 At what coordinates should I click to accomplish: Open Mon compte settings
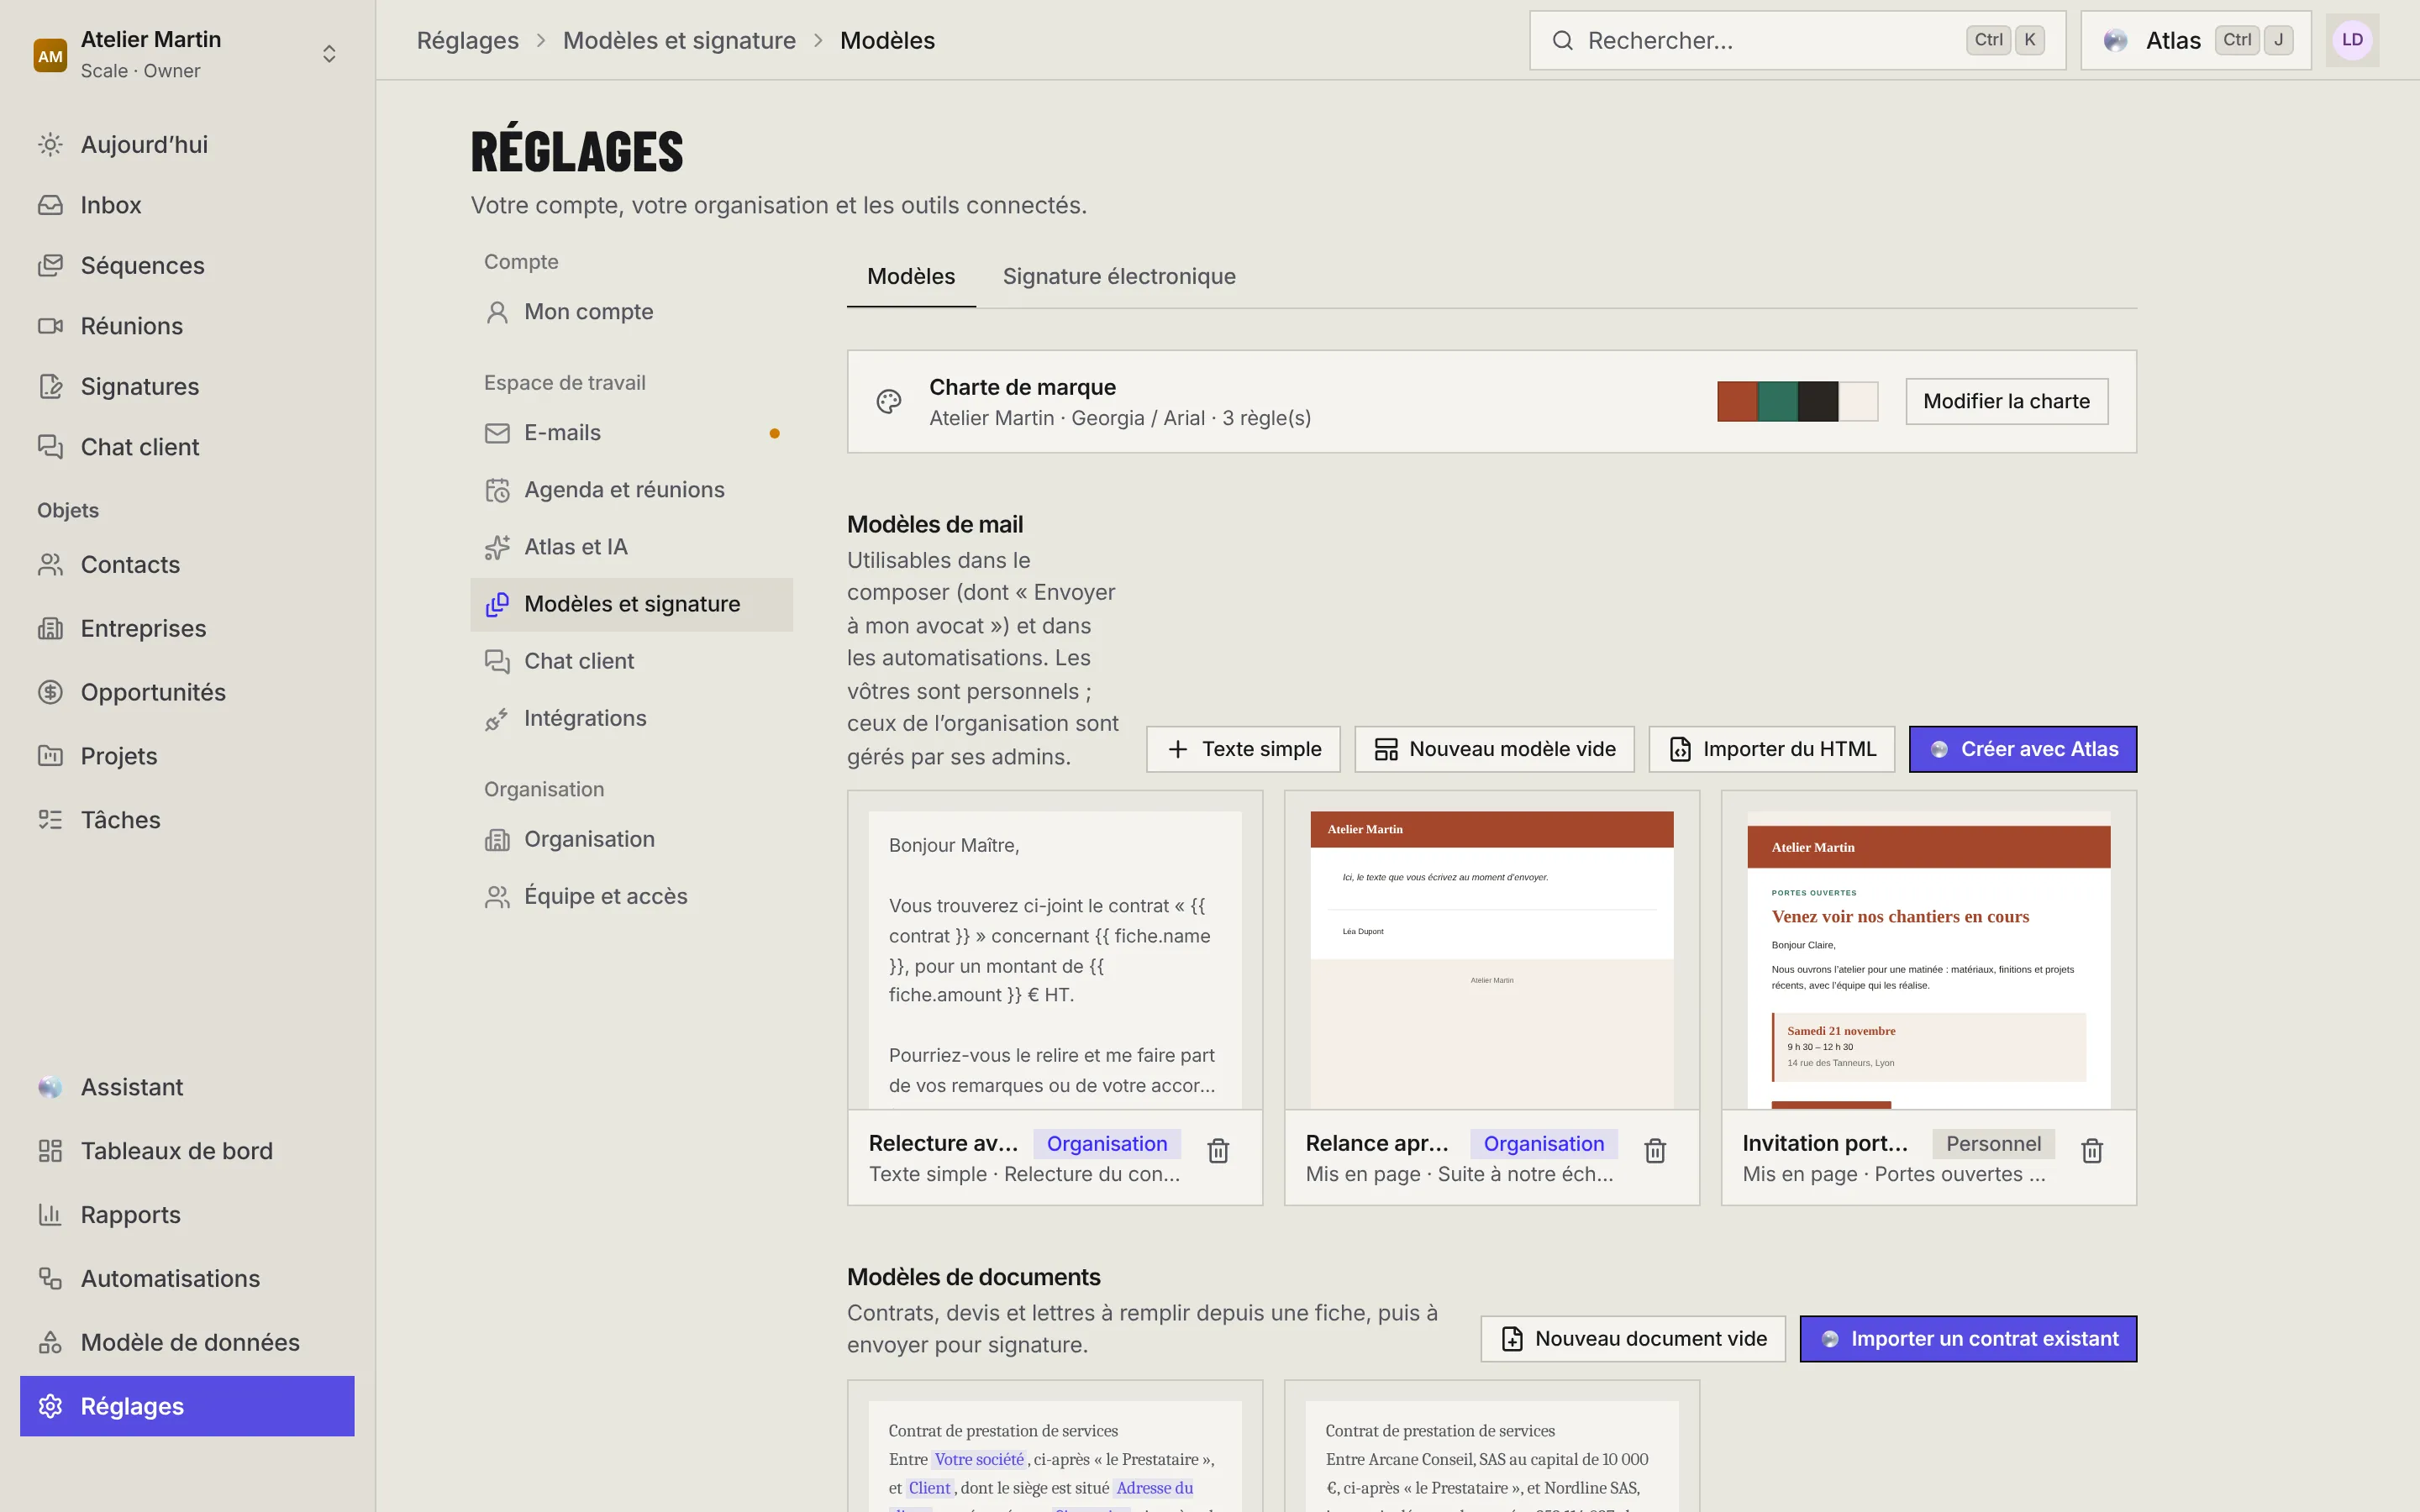[632, 312]
